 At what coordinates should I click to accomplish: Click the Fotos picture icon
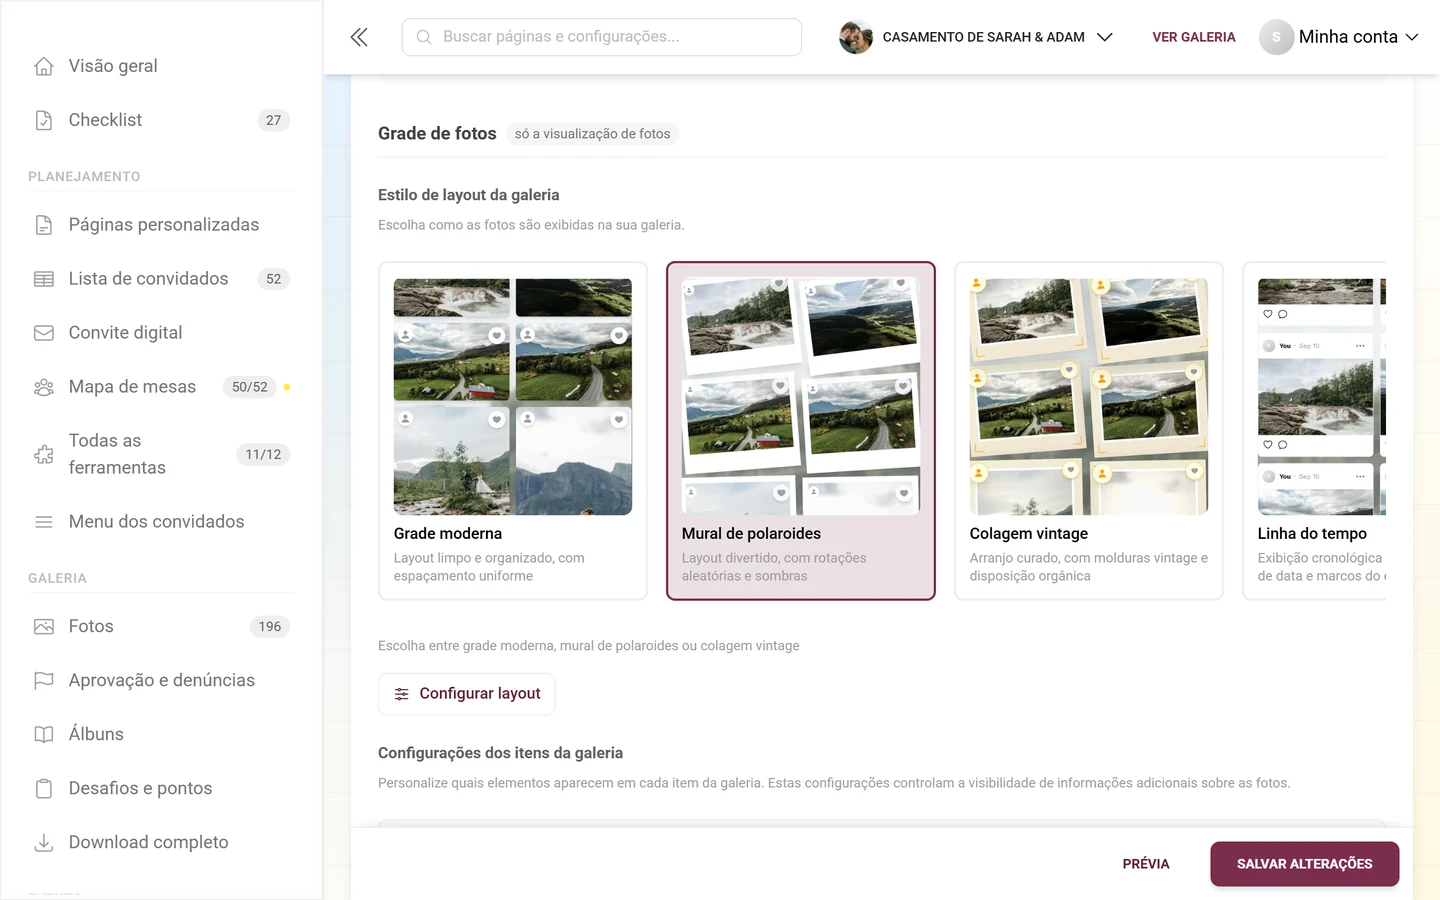pos(44,627)
